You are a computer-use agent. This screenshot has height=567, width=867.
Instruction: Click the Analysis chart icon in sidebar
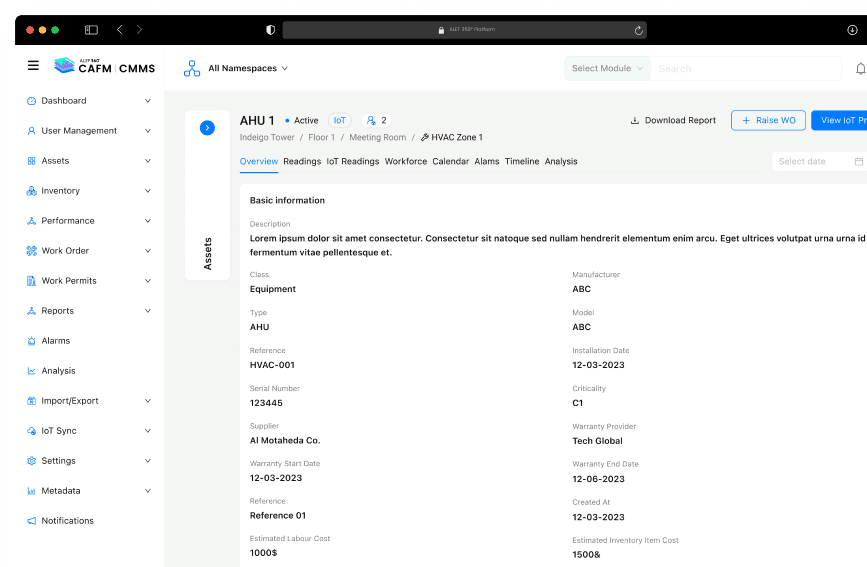click(x=32, y=371)
